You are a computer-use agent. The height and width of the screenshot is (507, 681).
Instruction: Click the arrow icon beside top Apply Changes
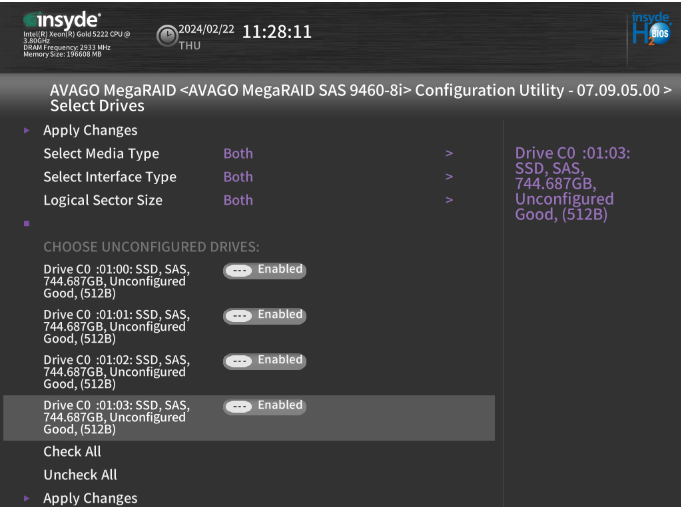click(x=27, y=131)
